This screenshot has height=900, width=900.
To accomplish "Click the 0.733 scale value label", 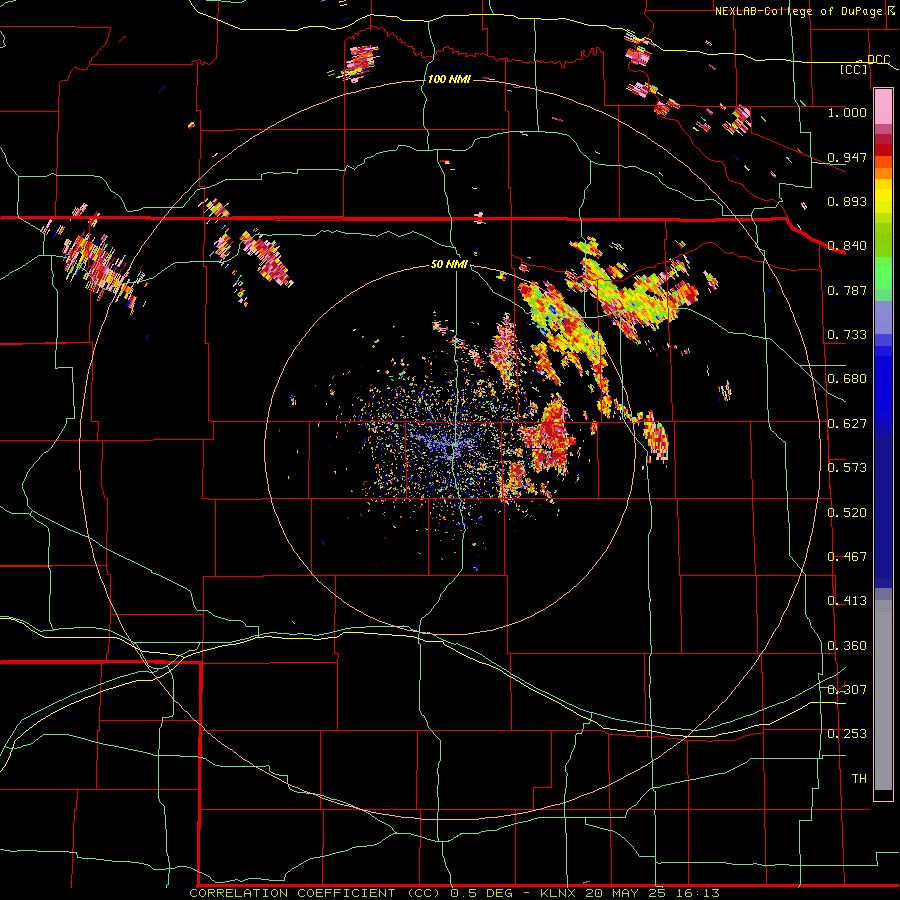I will click(x=847, y=335).
